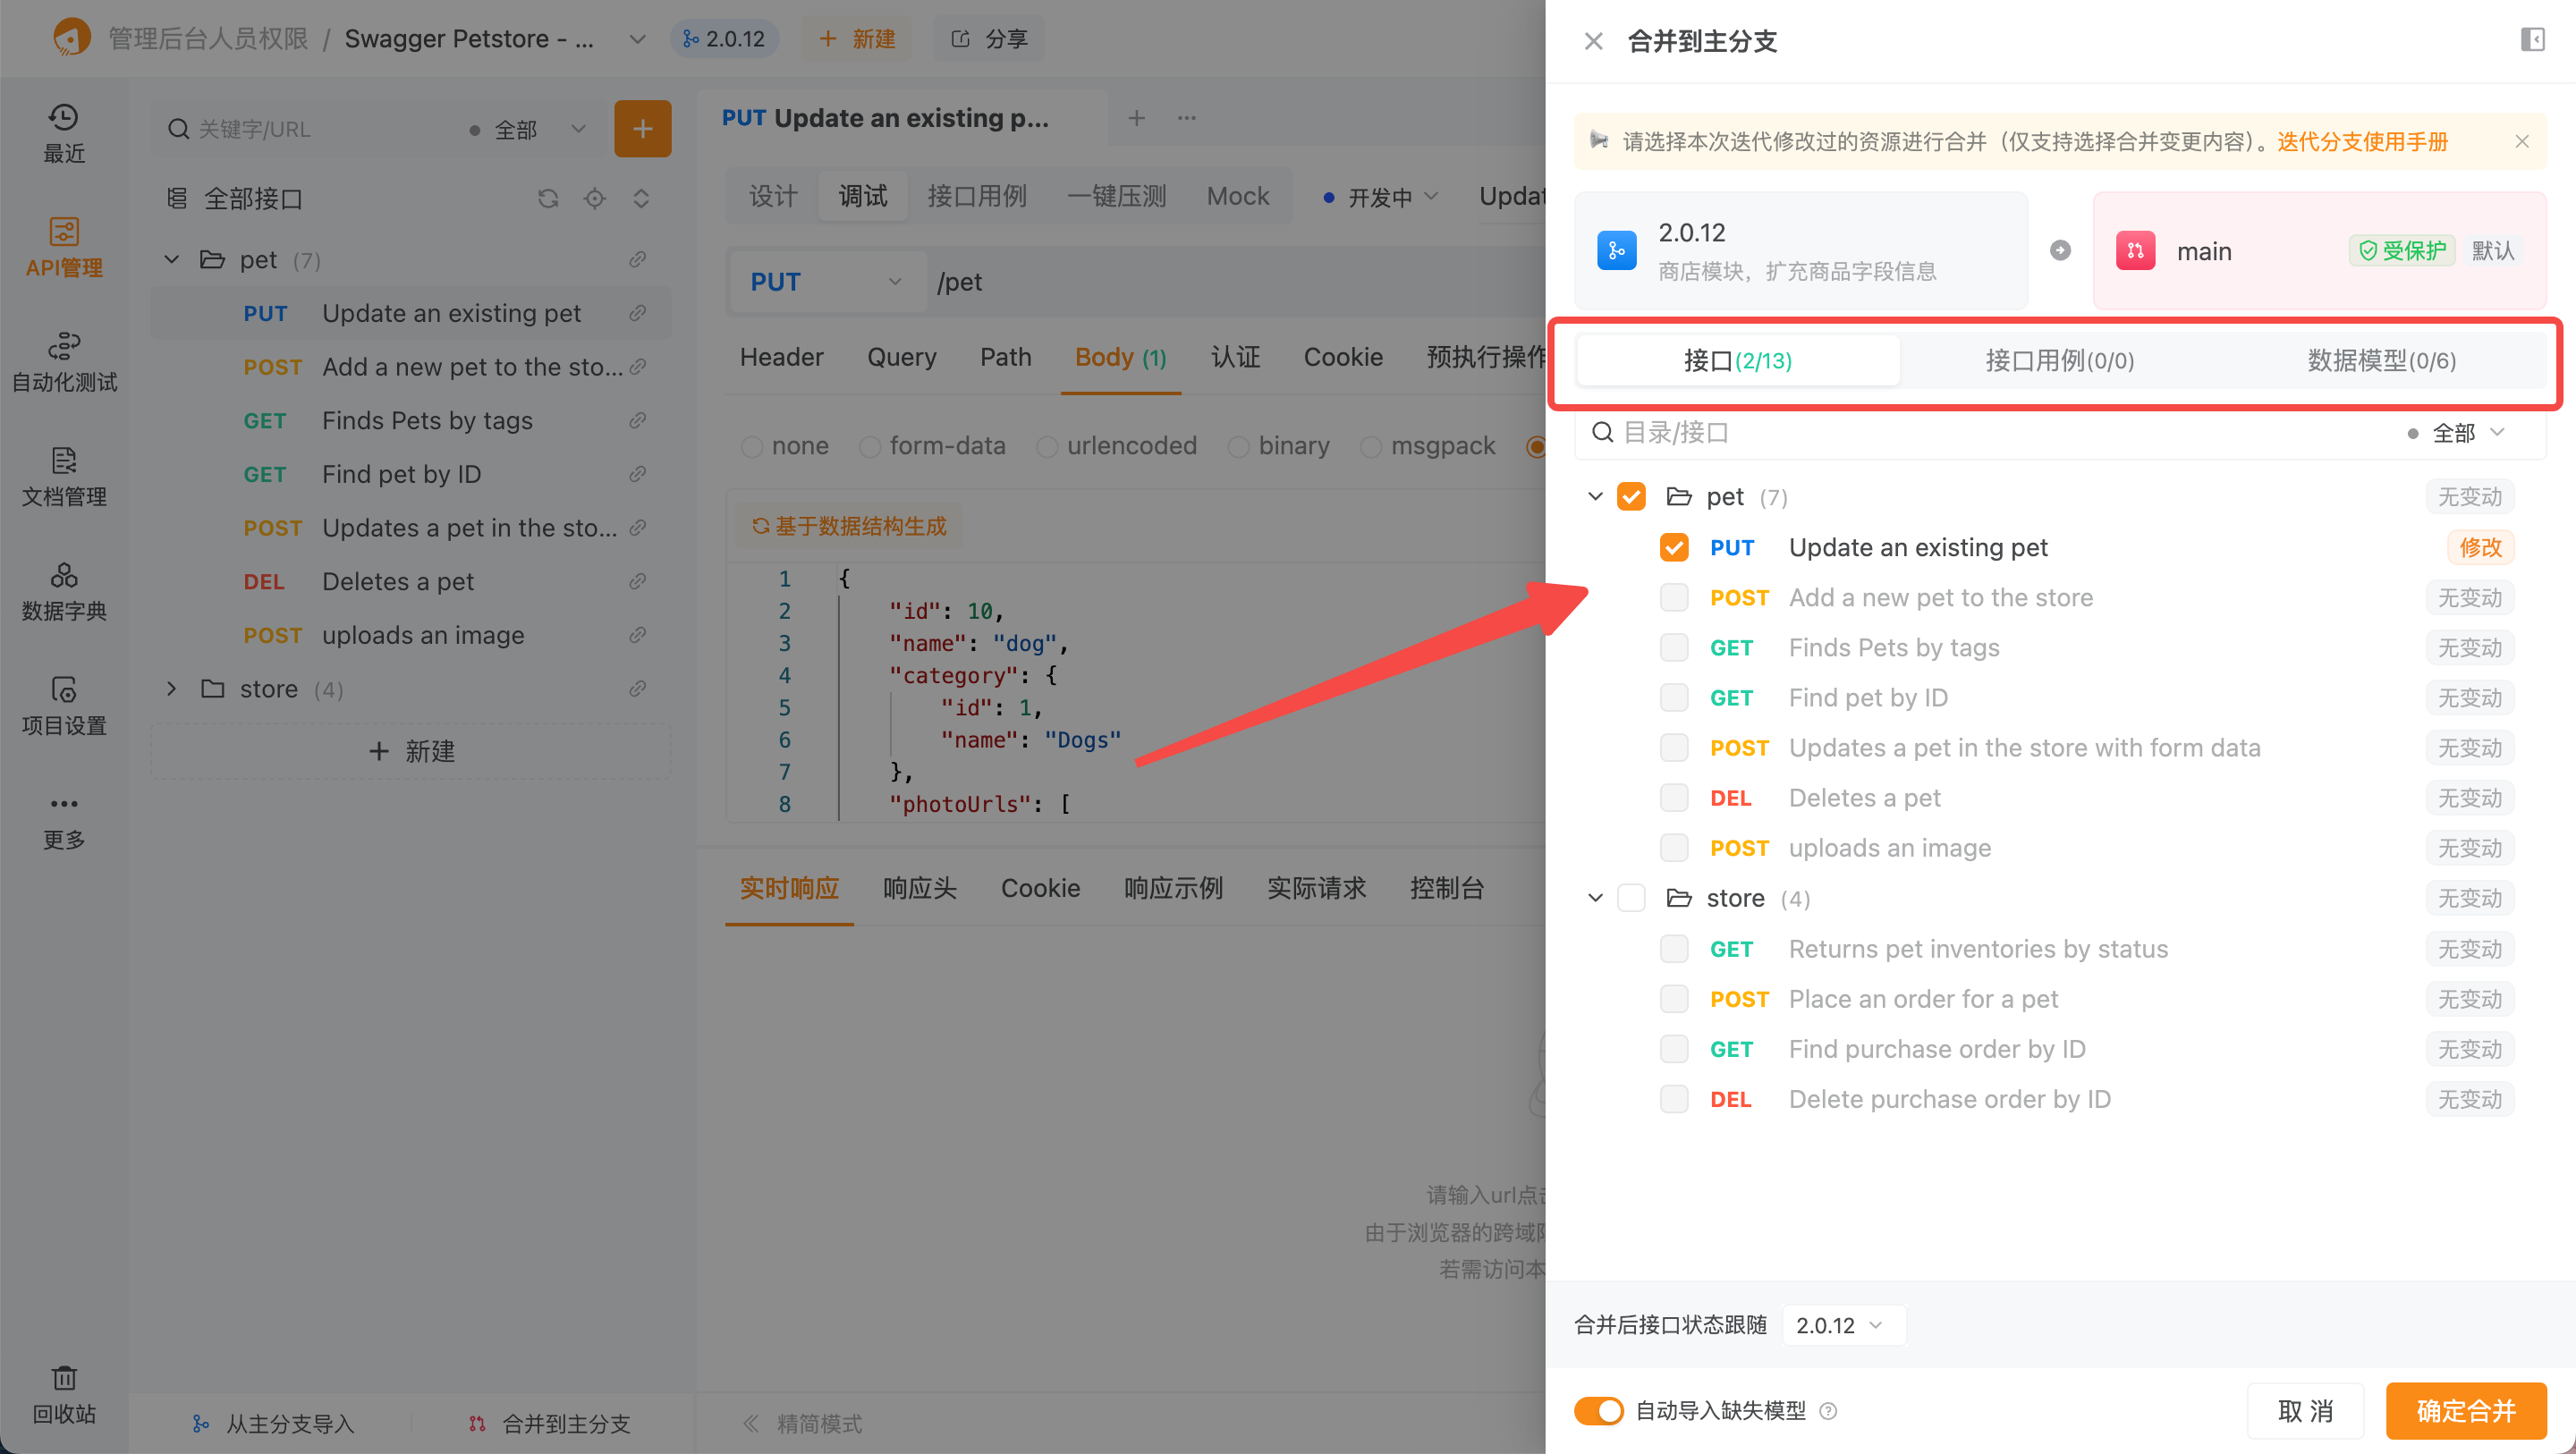Open the 更多 menu in the sidebar

[64, 821]
